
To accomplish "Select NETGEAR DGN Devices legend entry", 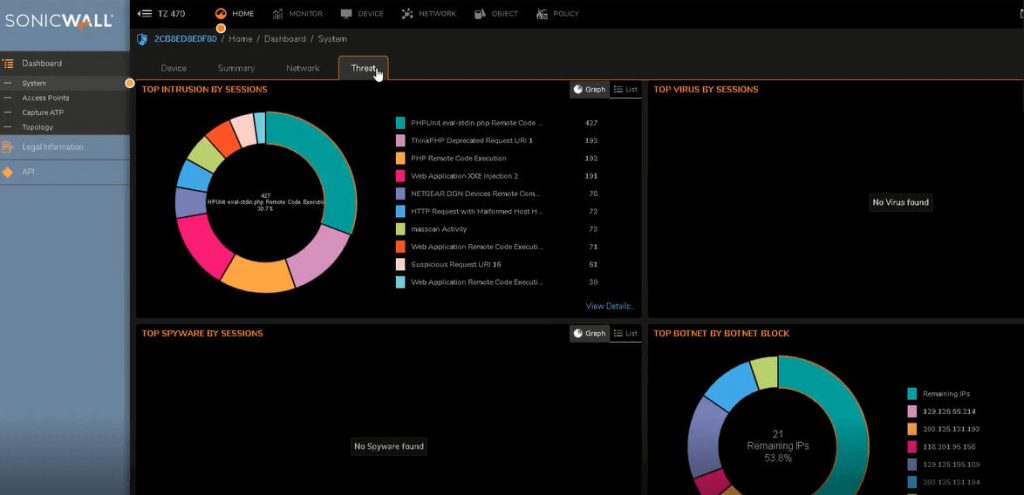I will click(475, 193).
